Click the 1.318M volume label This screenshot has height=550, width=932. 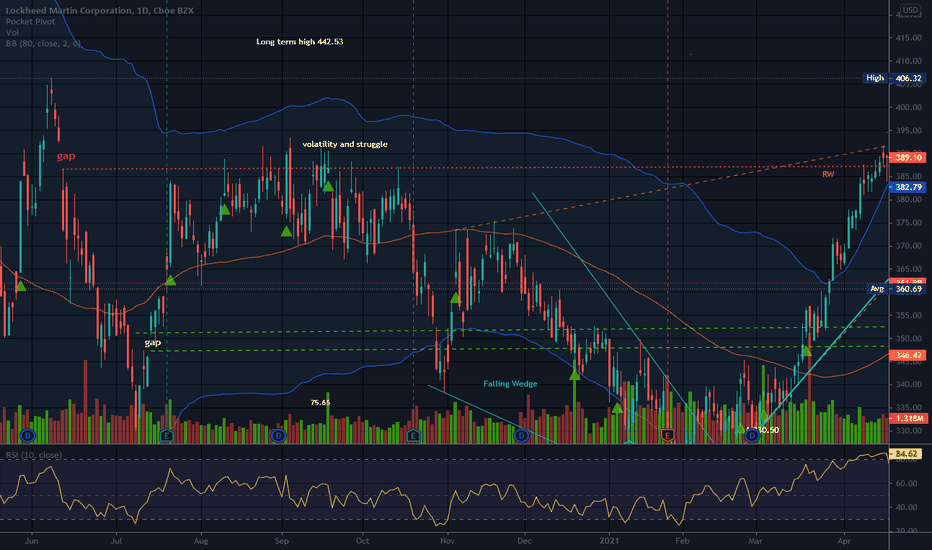pyautogui.click(x=908, y=419)
